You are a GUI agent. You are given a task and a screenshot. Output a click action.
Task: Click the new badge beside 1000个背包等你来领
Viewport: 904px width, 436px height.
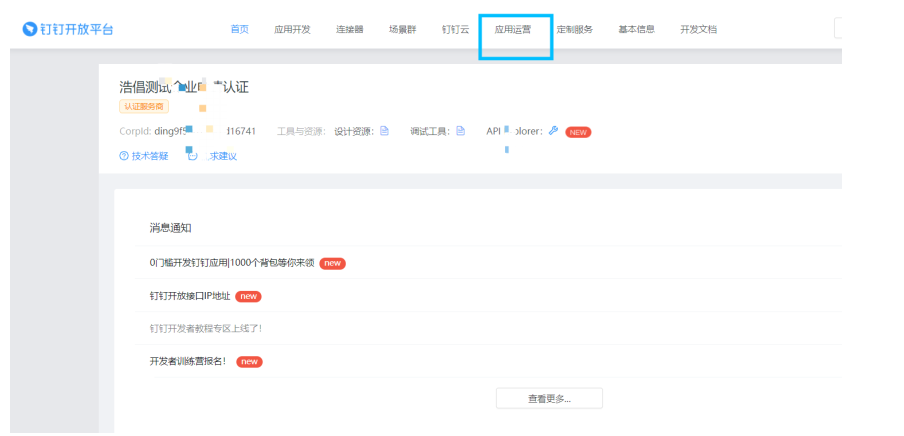pos(332,263)
